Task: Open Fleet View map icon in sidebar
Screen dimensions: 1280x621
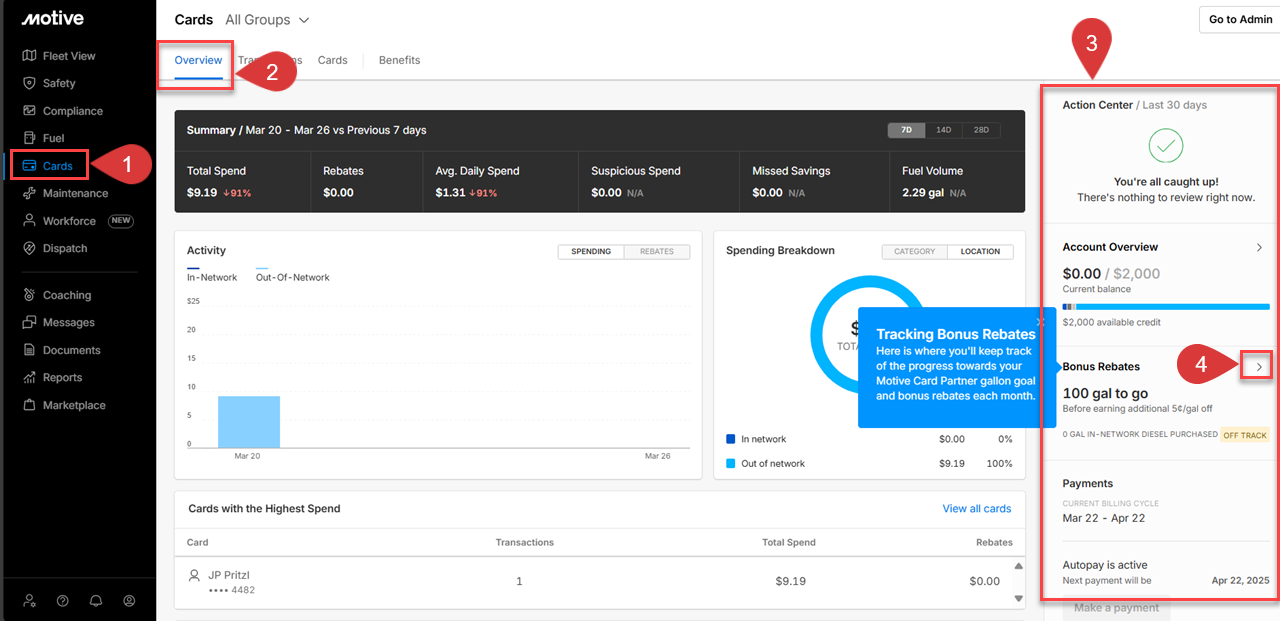Action: click(29, 56)
